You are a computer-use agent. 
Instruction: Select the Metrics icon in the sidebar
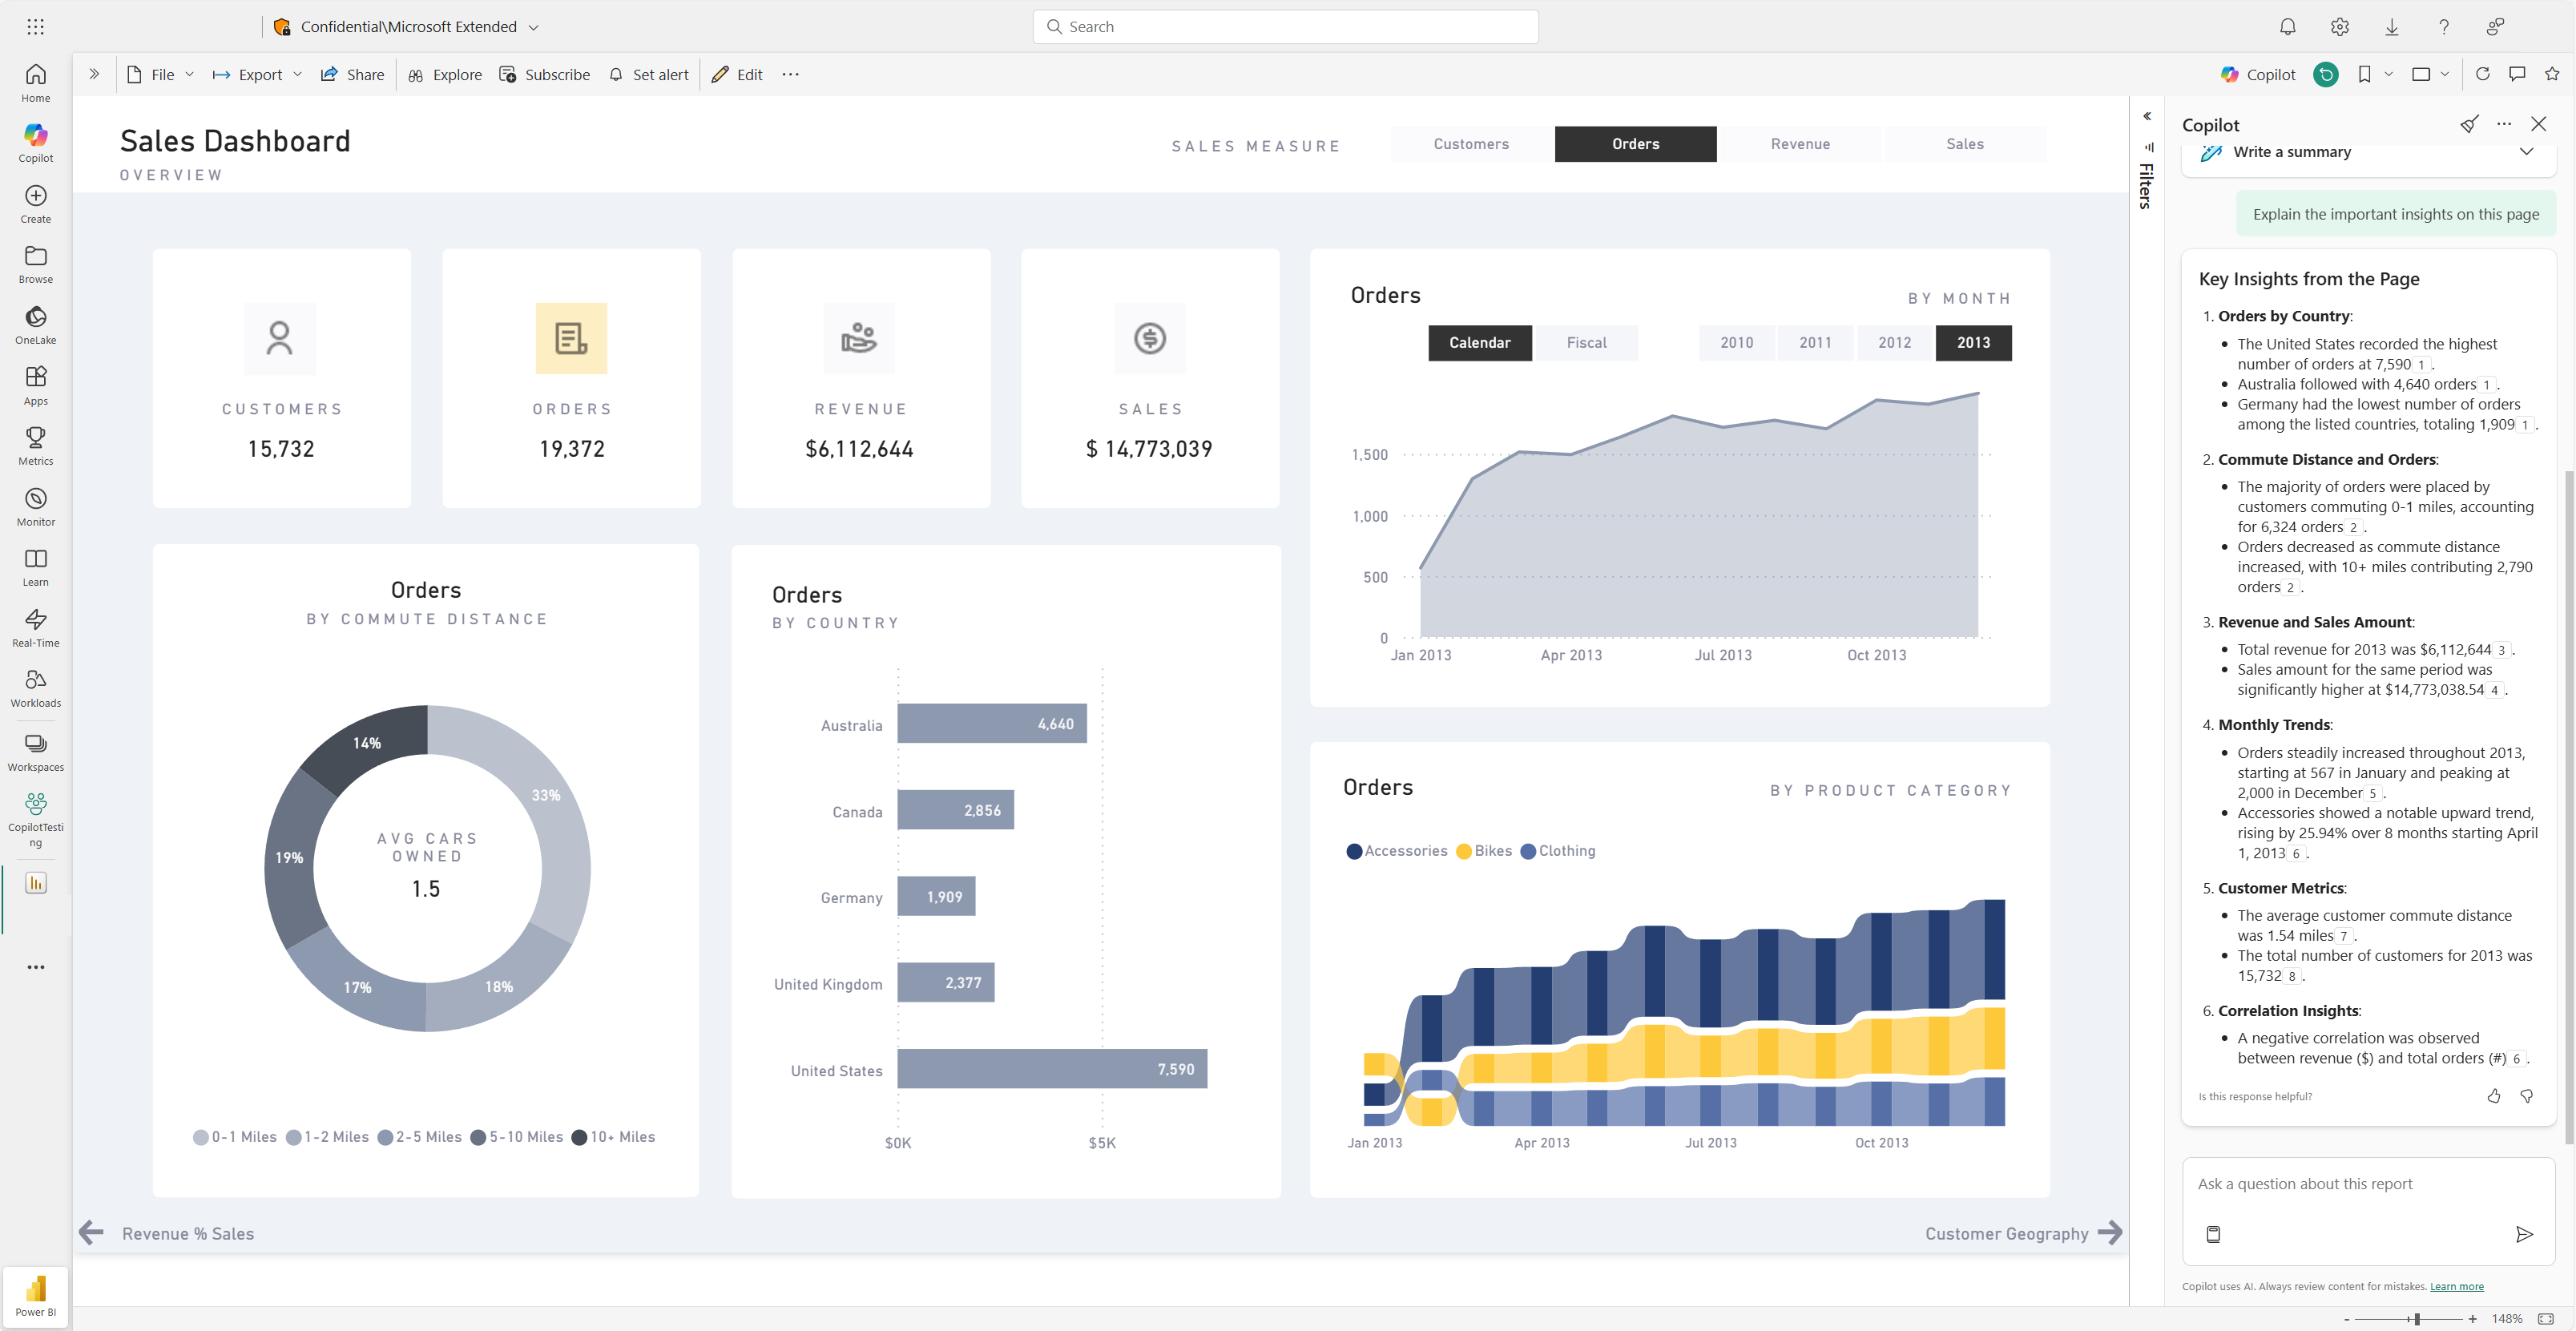pos(35,445)
